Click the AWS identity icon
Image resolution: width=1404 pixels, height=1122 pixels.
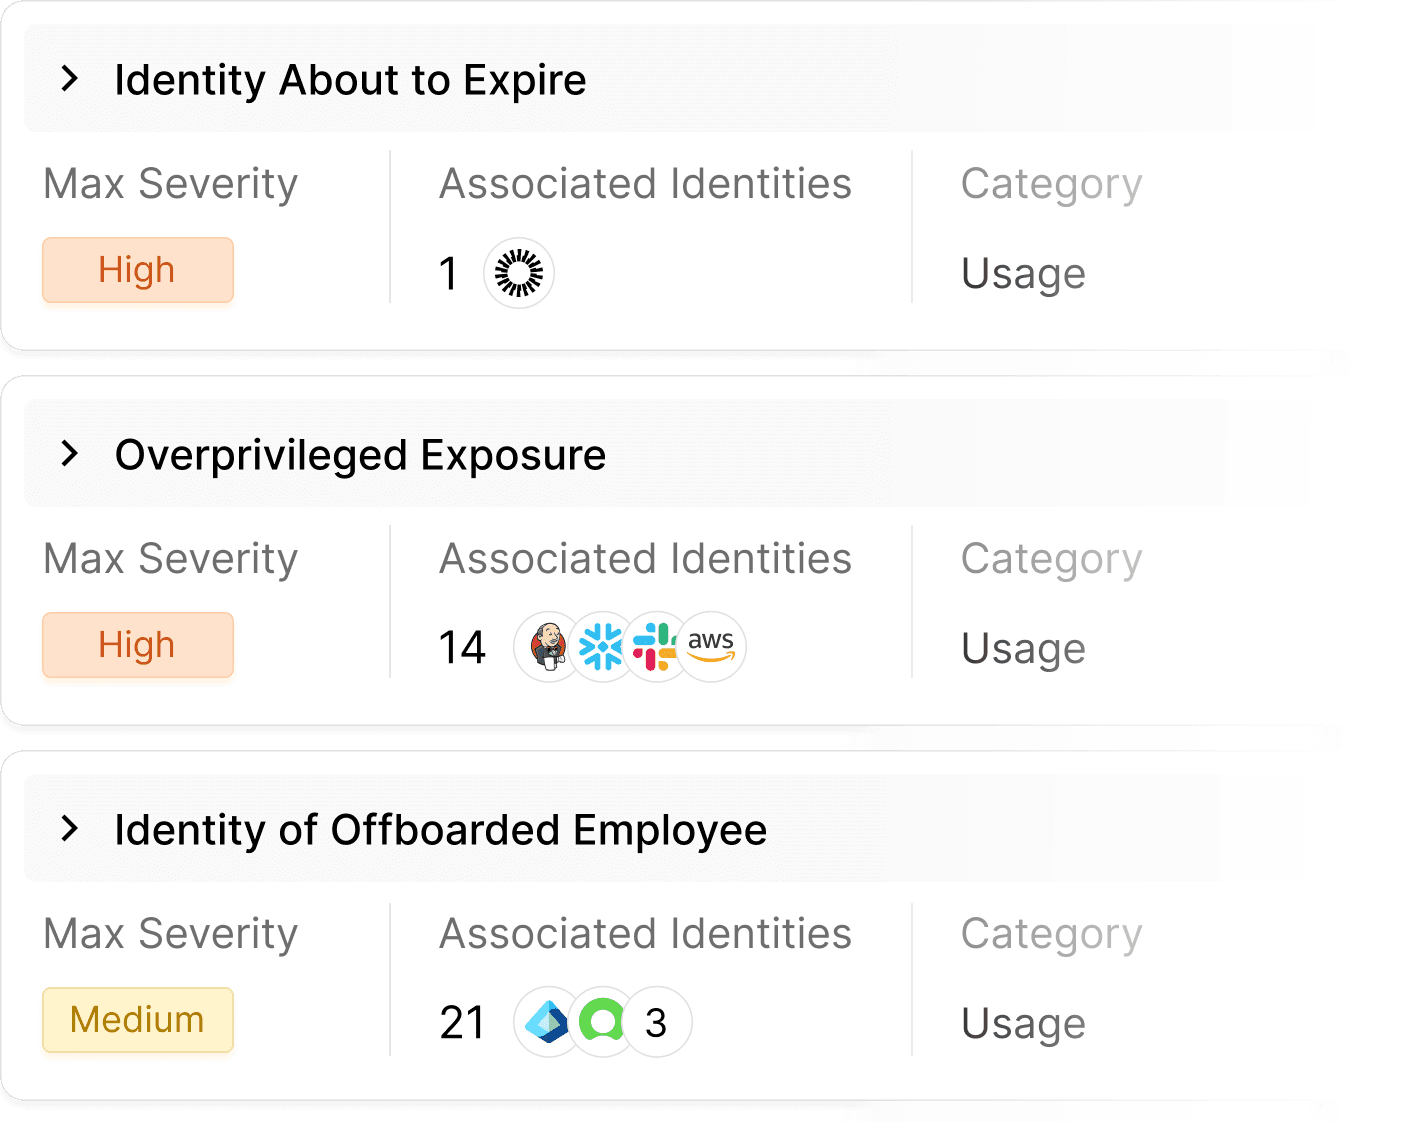coord(712,647)
